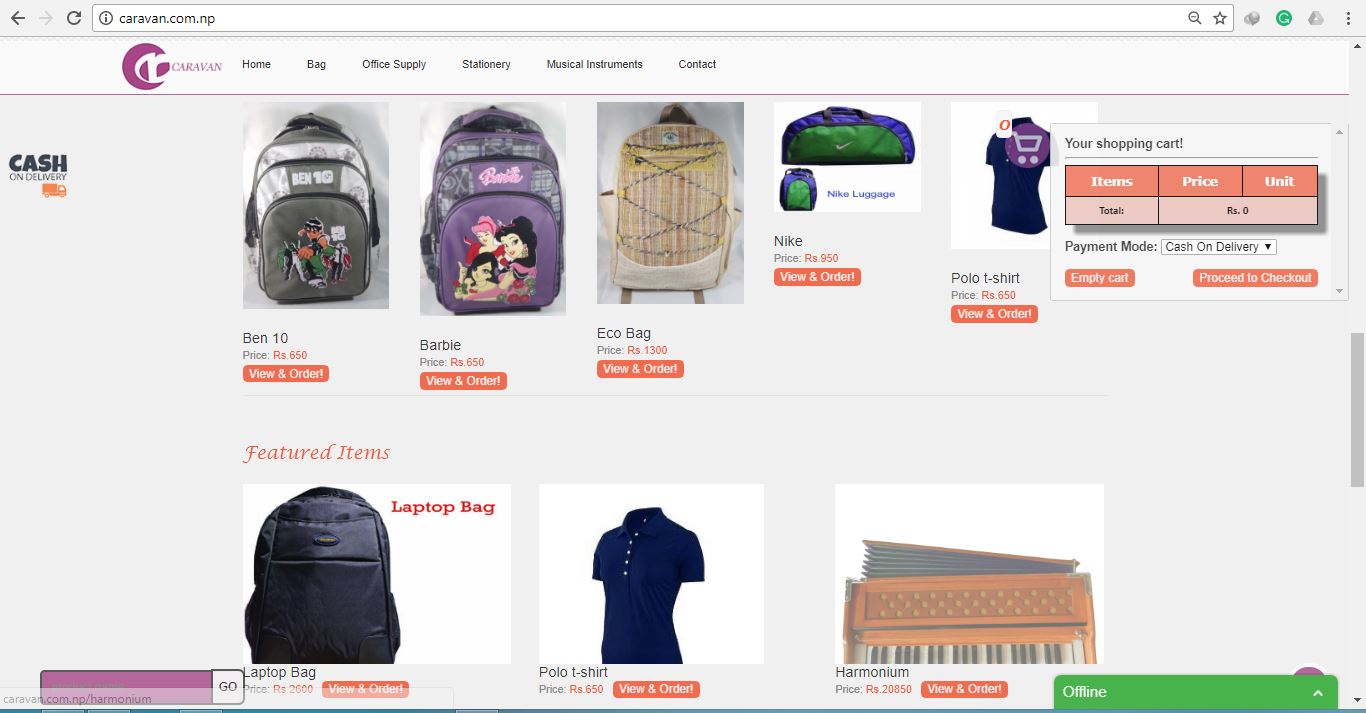This screenshot has height=713, width=1366.
Task: Open the purple shopping cart icon
Action: click(x=1026, y=145)
